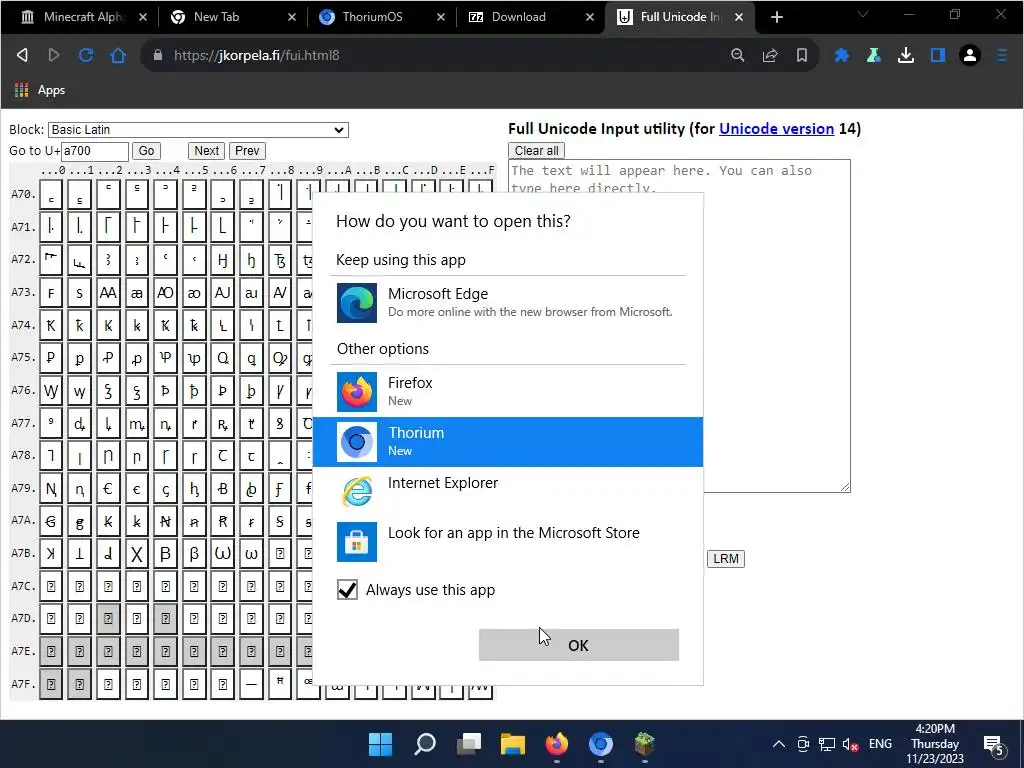Toggle the side panel icon
The width and height of the screenshot is (1024, 768).
(x=938, y=56)
